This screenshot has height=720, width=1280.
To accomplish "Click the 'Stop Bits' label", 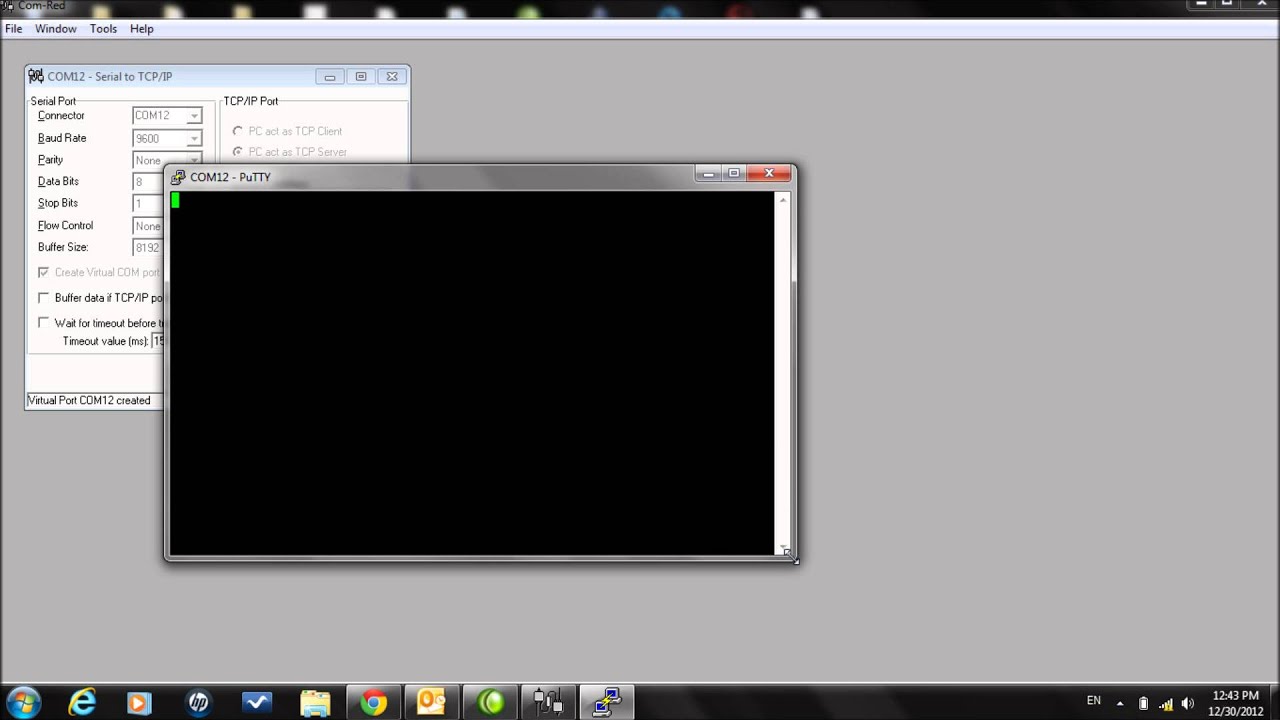I will [58, 204].
